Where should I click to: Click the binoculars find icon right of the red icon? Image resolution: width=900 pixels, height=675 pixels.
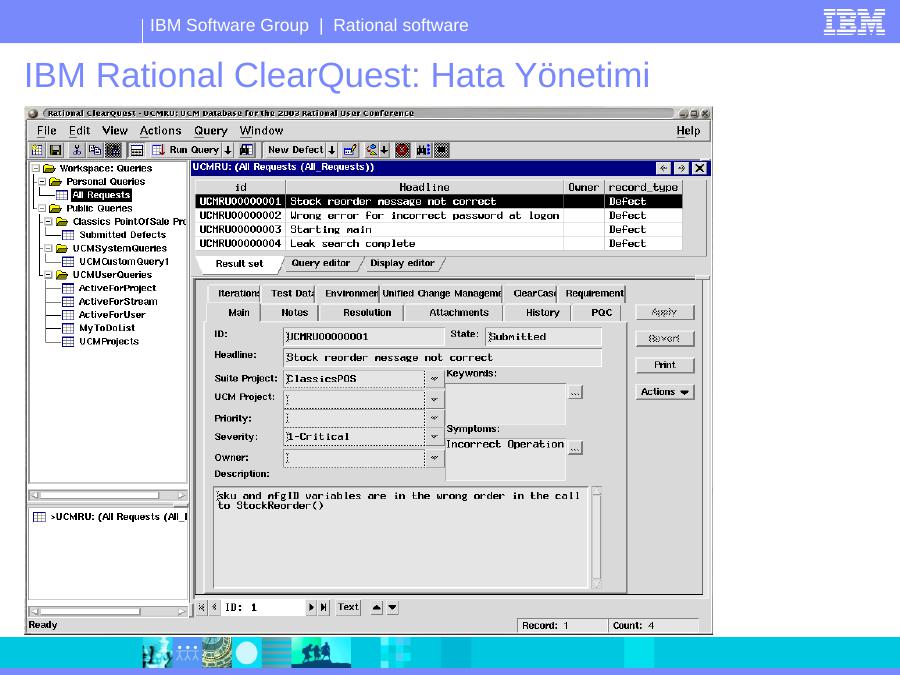click(x=423, y=150)
